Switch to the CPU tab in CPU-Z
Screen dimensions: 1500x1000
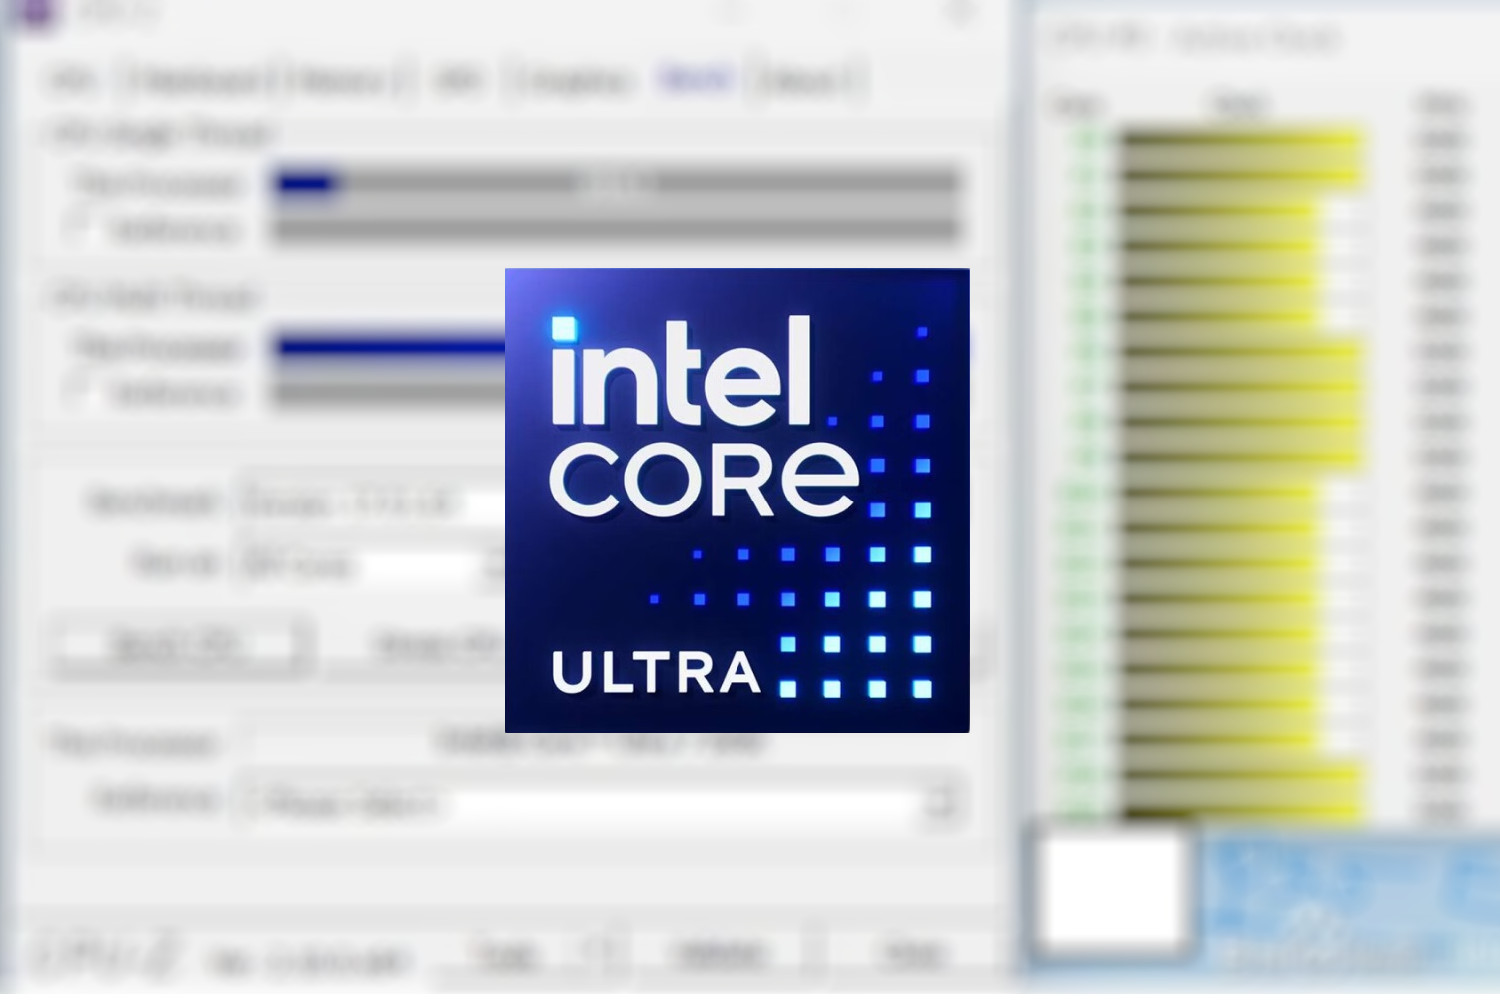[x=72, y=81]
